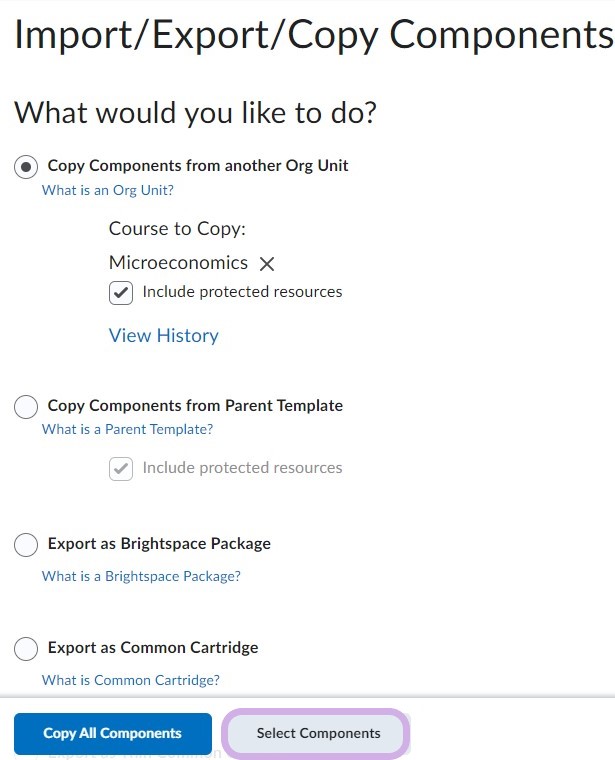Viewport: 615px width, 760px height.
Task: Click the Select Components button
Action: pos(318,733)
